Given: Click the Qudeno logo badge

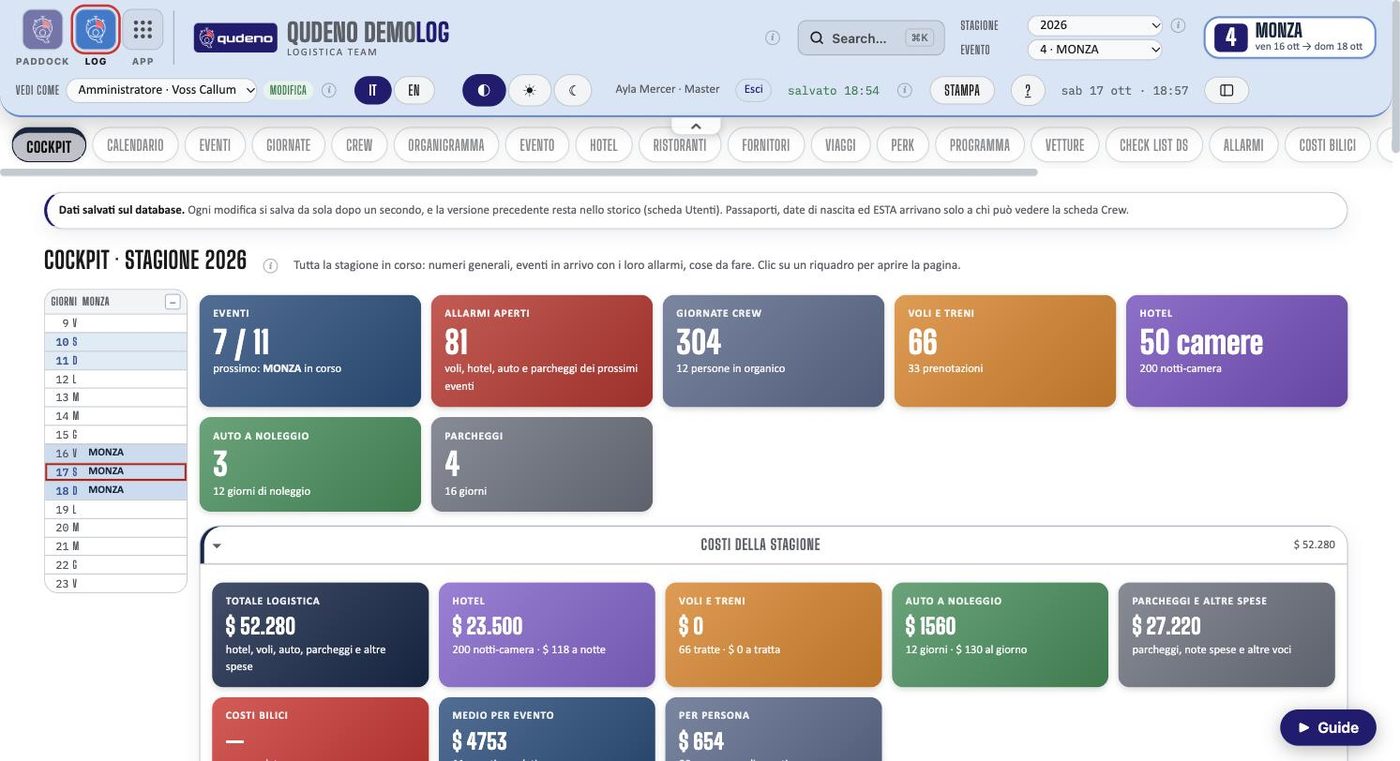Looking at the screenshot, I should (x=235, y=38).
